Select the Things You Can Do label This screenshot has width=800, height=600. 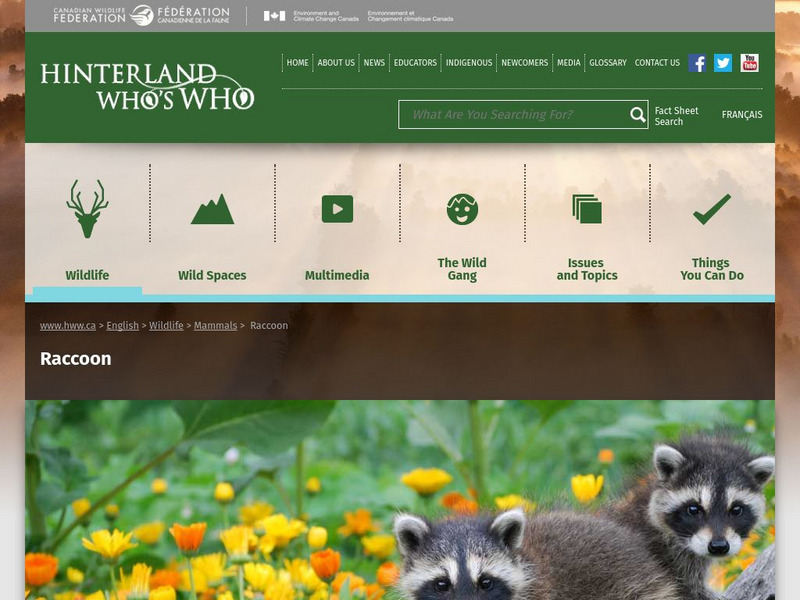point(712,269)
